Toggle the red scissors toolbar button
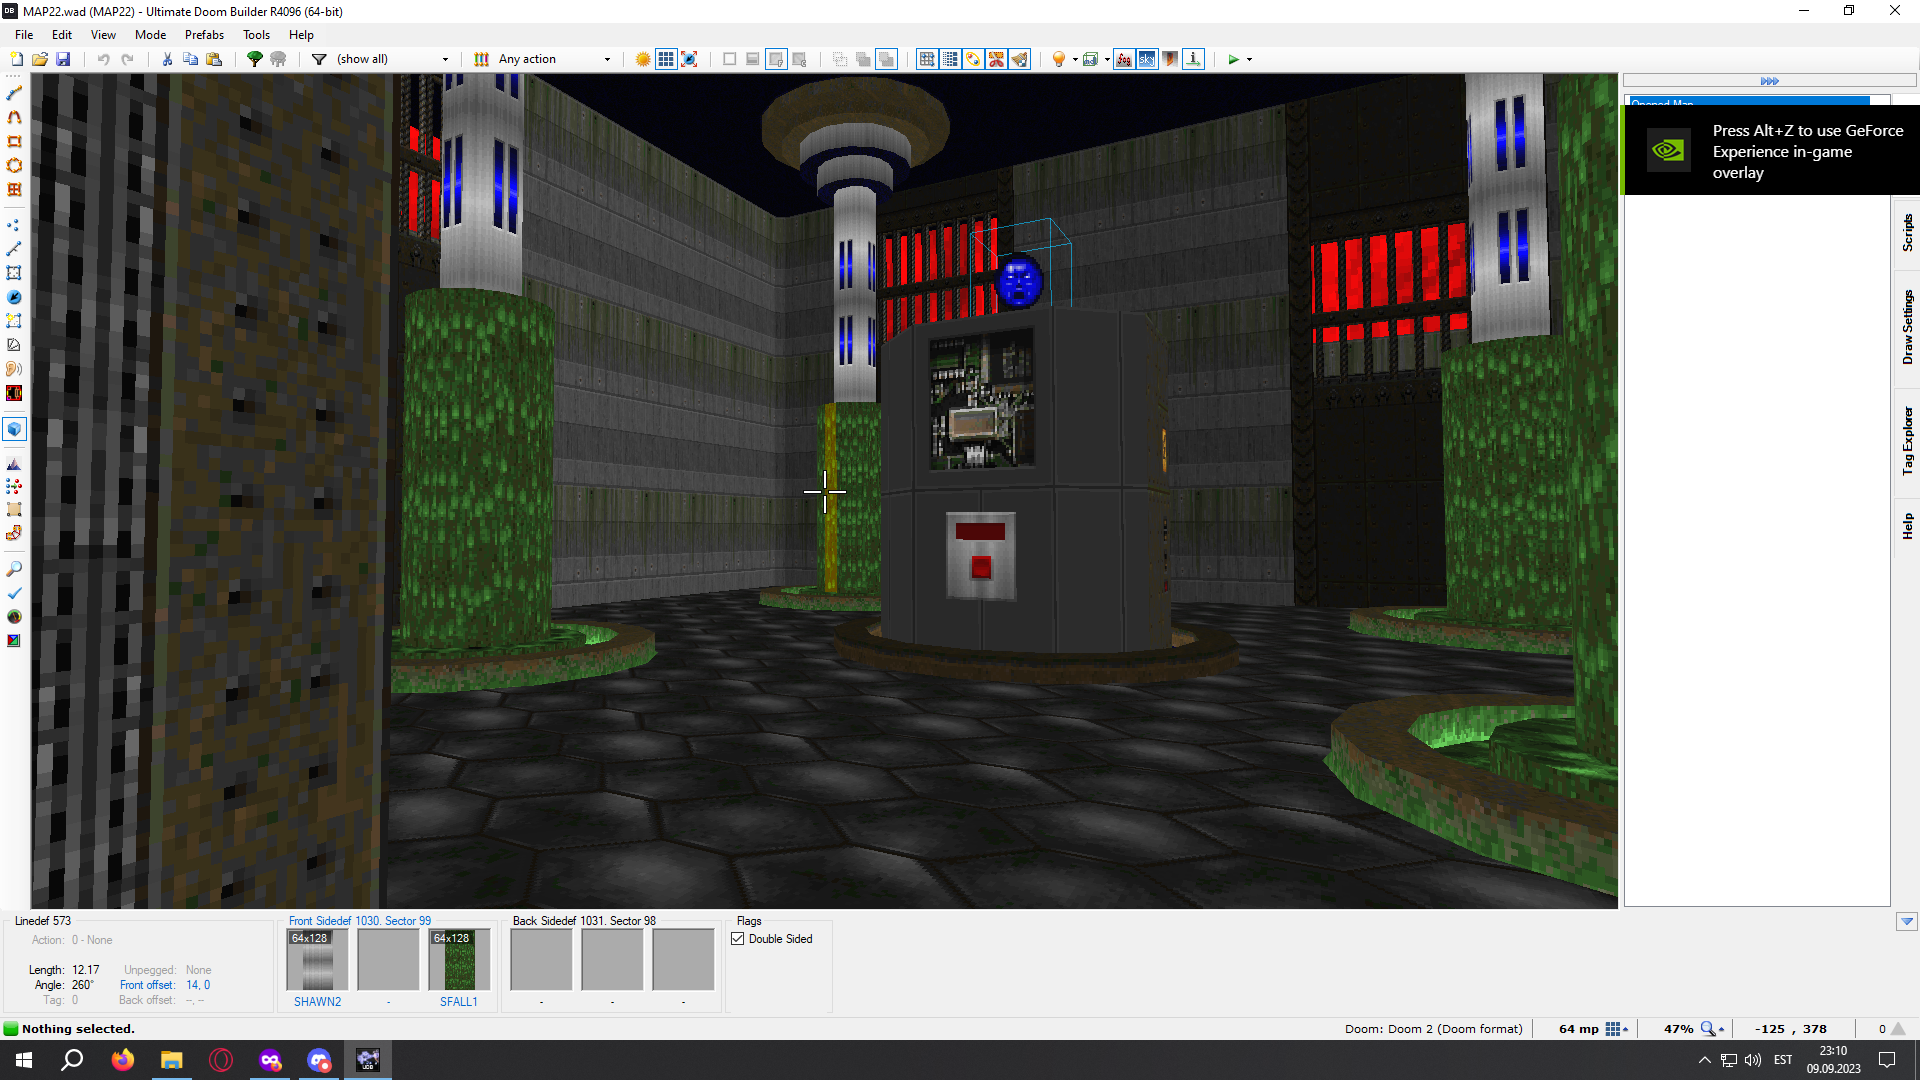This screenshot has width=1920, height=1080. (x=996, y=59)
